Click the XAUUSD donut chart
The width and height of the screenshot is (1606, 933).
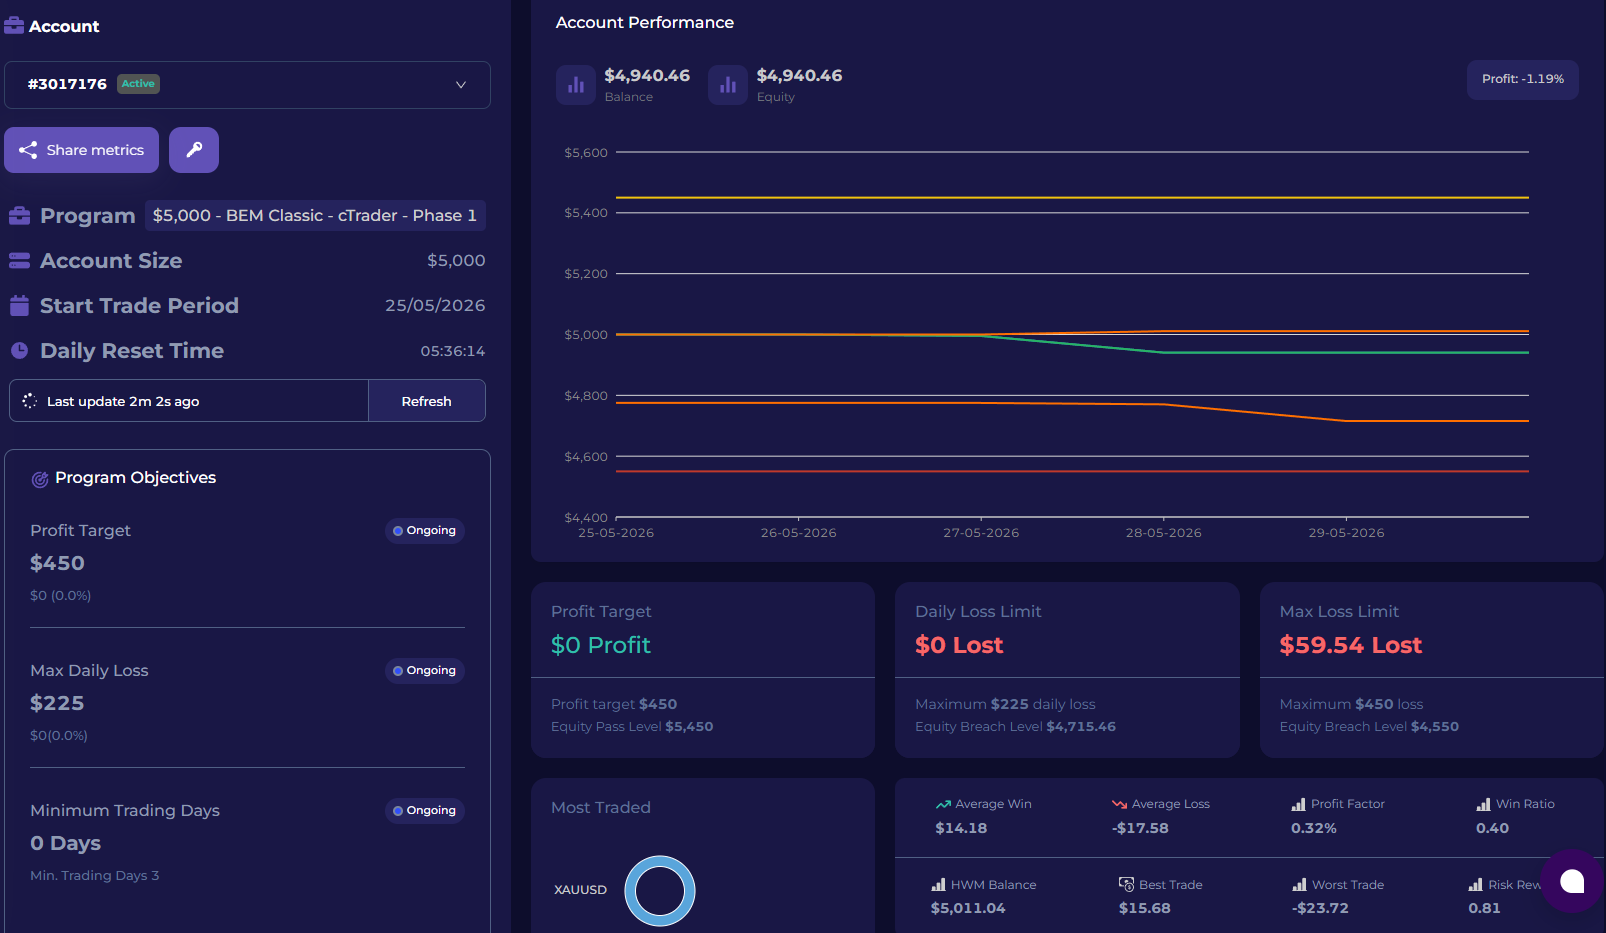[x=660, y=890]
